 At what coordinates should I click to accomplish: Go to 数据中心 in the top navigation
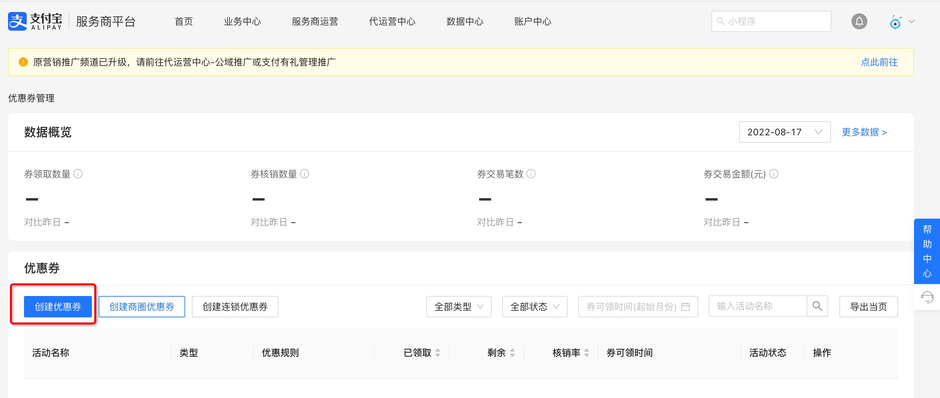coord(465,22)
